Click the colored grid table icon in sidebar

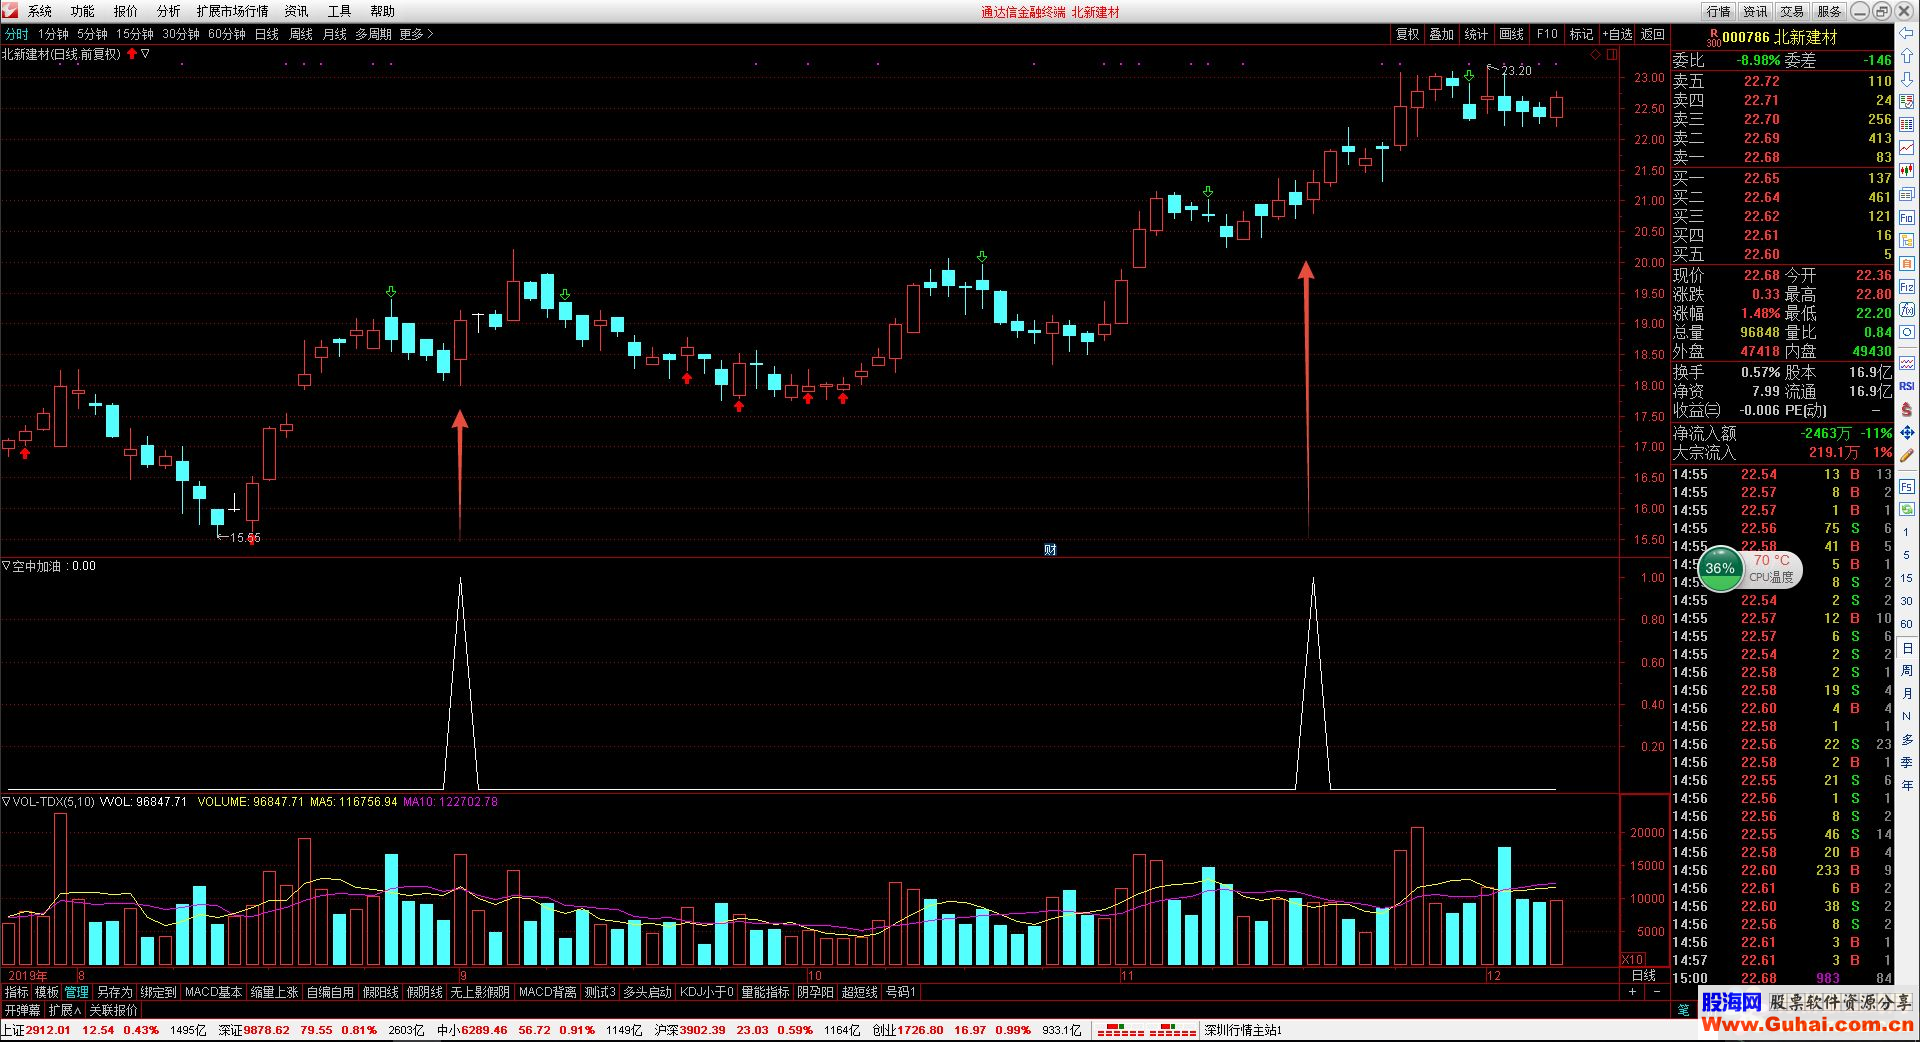(x=1906, y=124)
